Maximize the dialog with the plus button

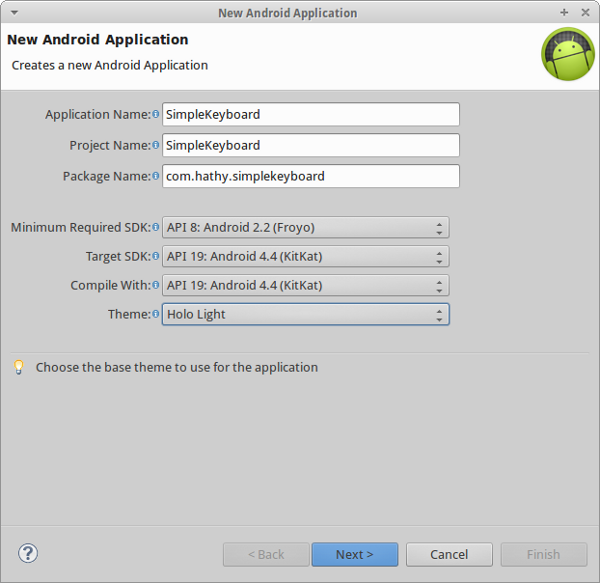coord(564,13)
